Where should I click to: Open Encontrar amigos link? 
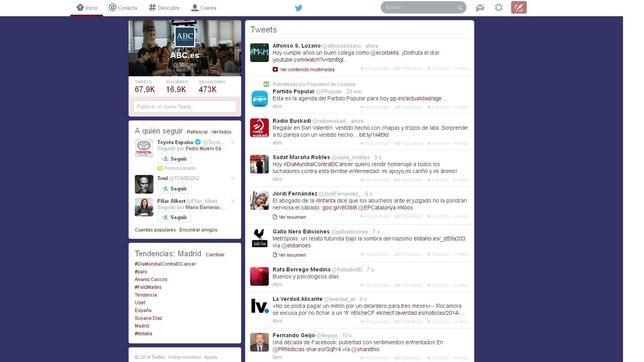click(x=198, y=230)
